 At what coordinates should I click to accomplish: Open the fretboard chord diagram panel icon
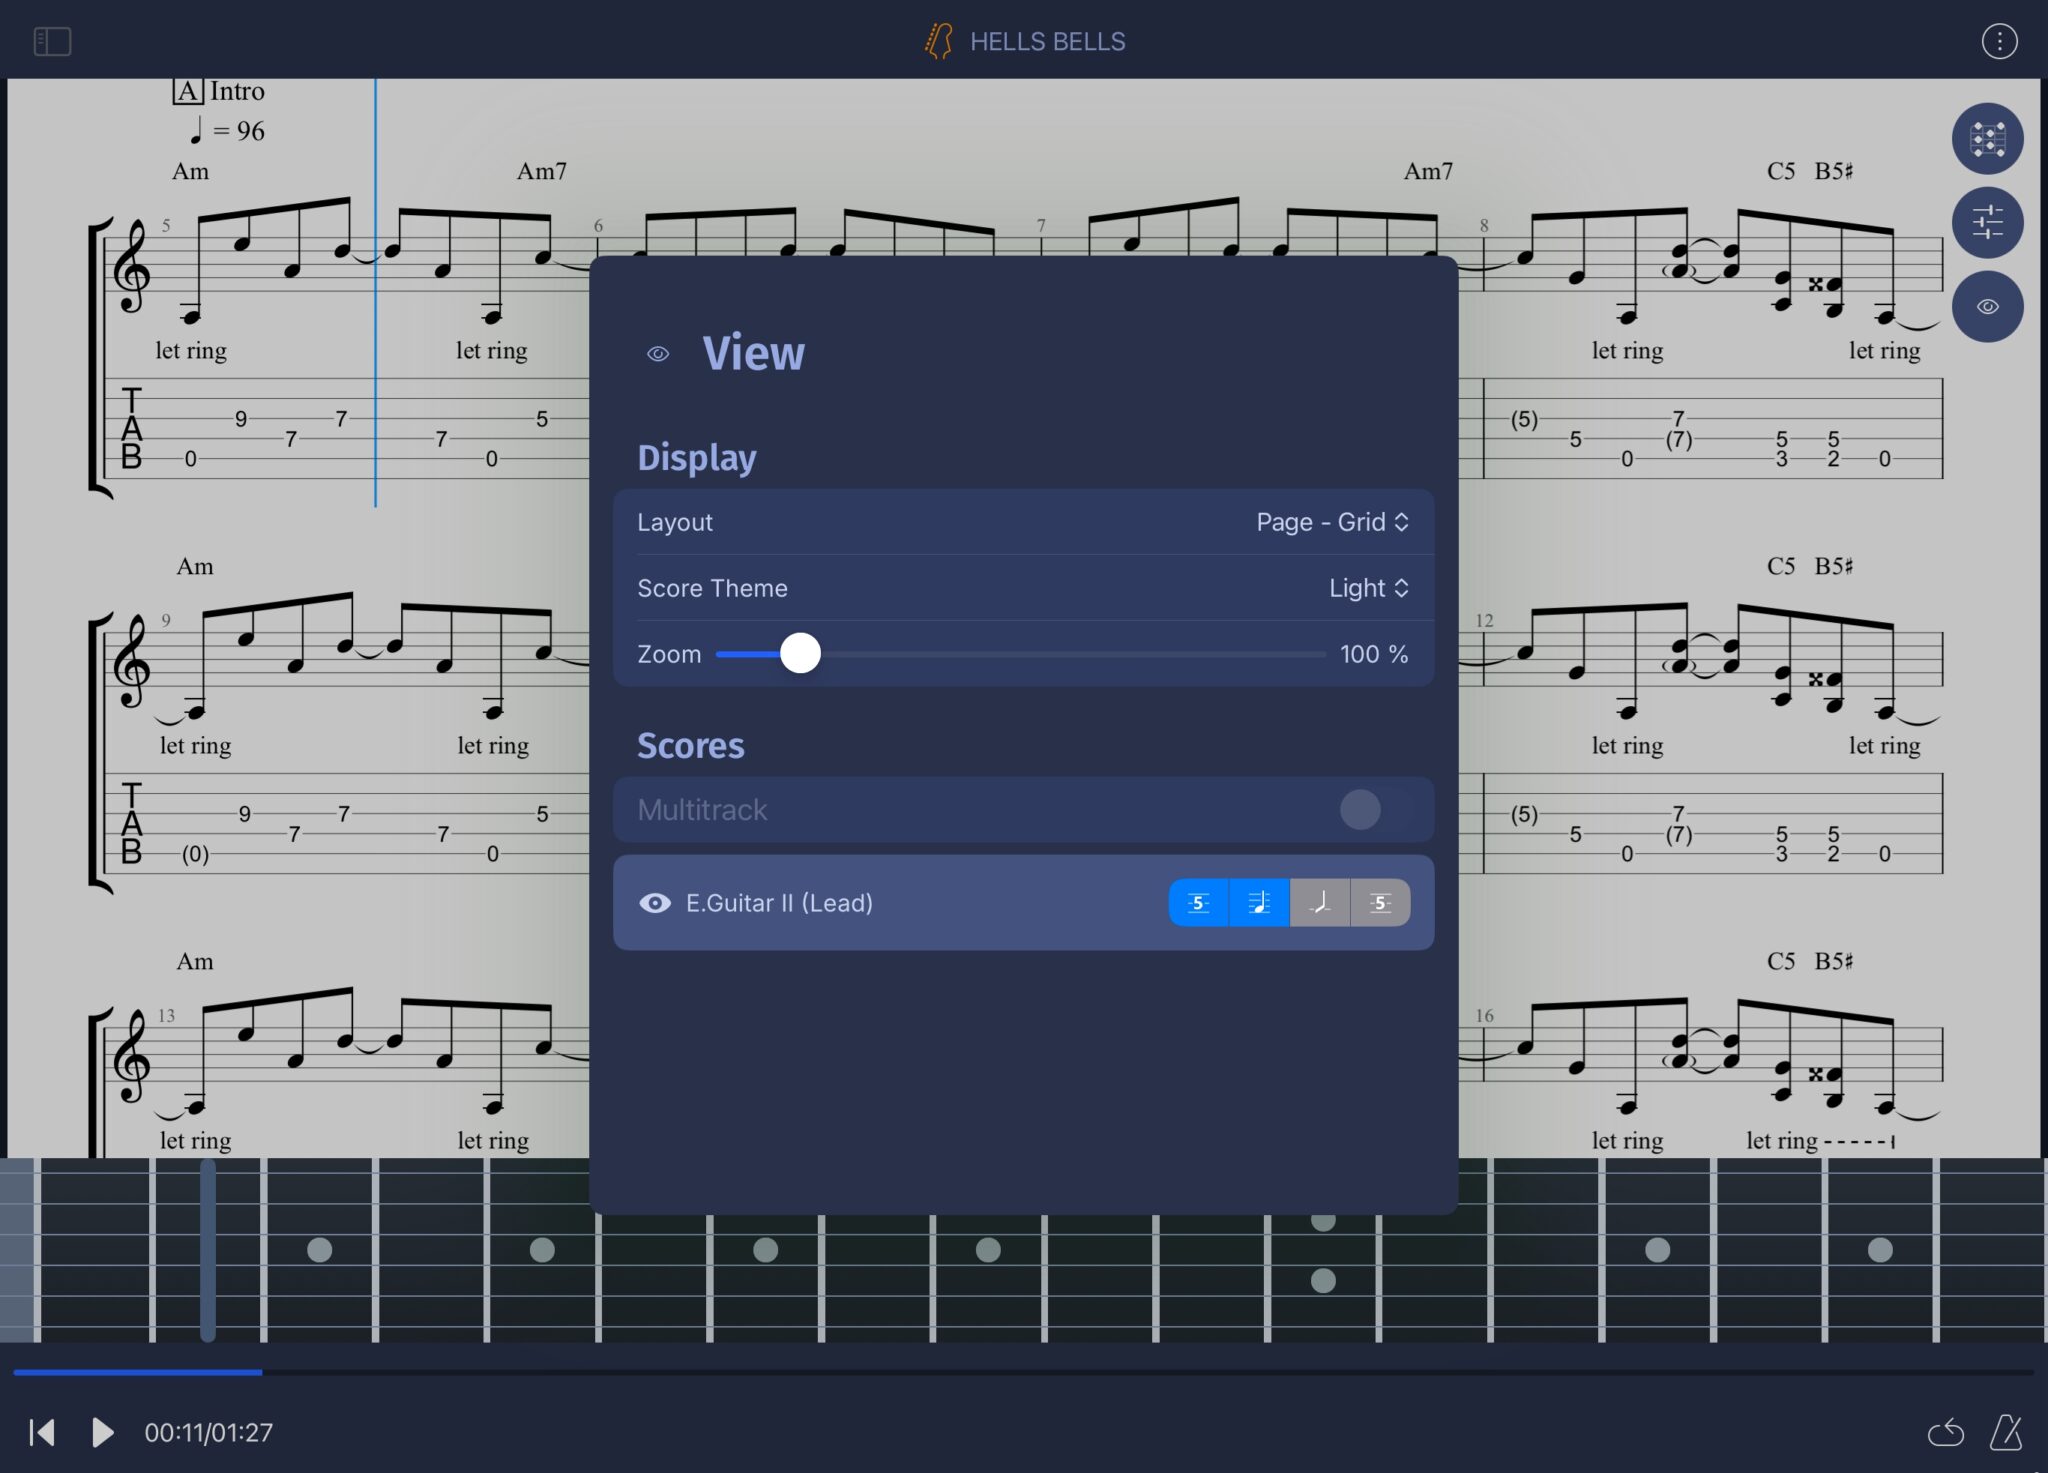point(1987,139)
